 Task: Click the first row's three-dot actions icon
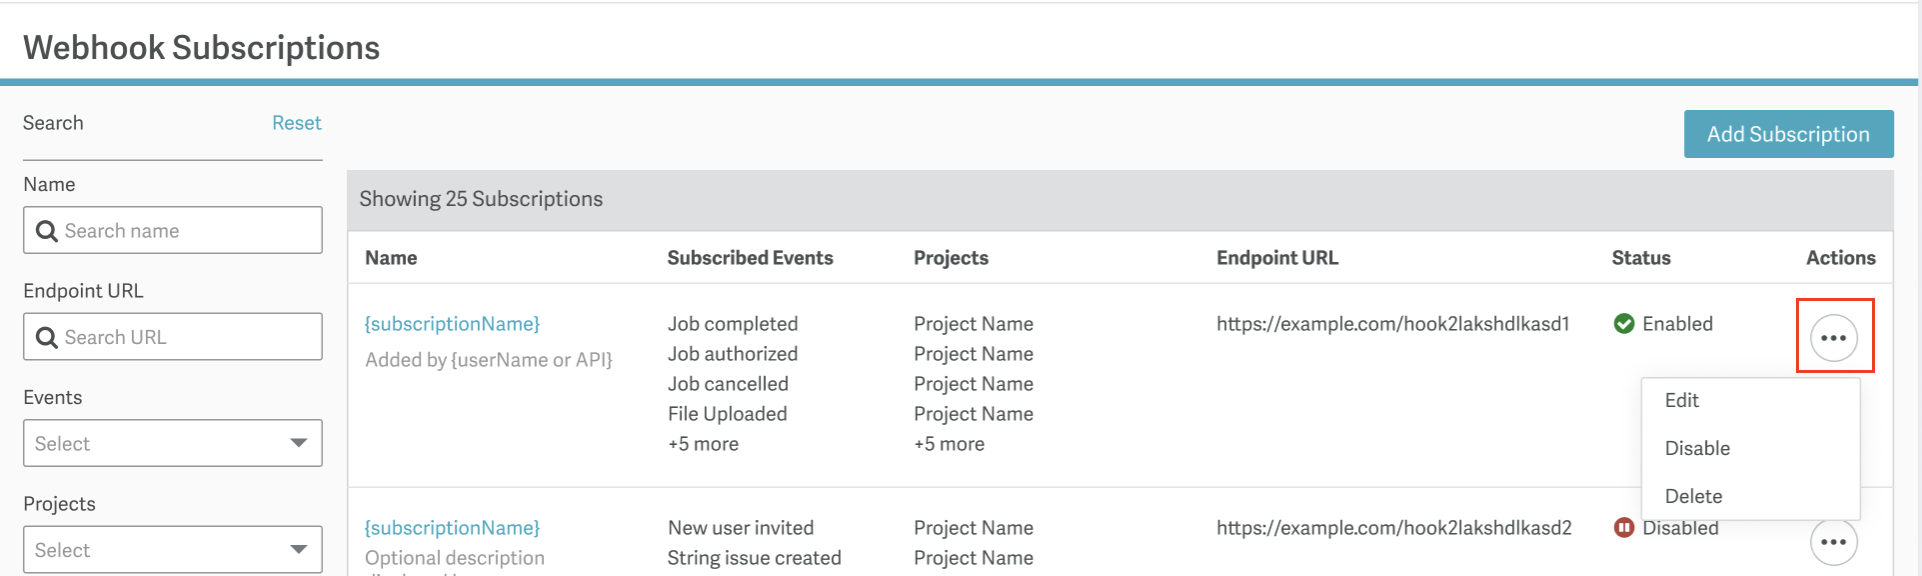point(1833,338)
